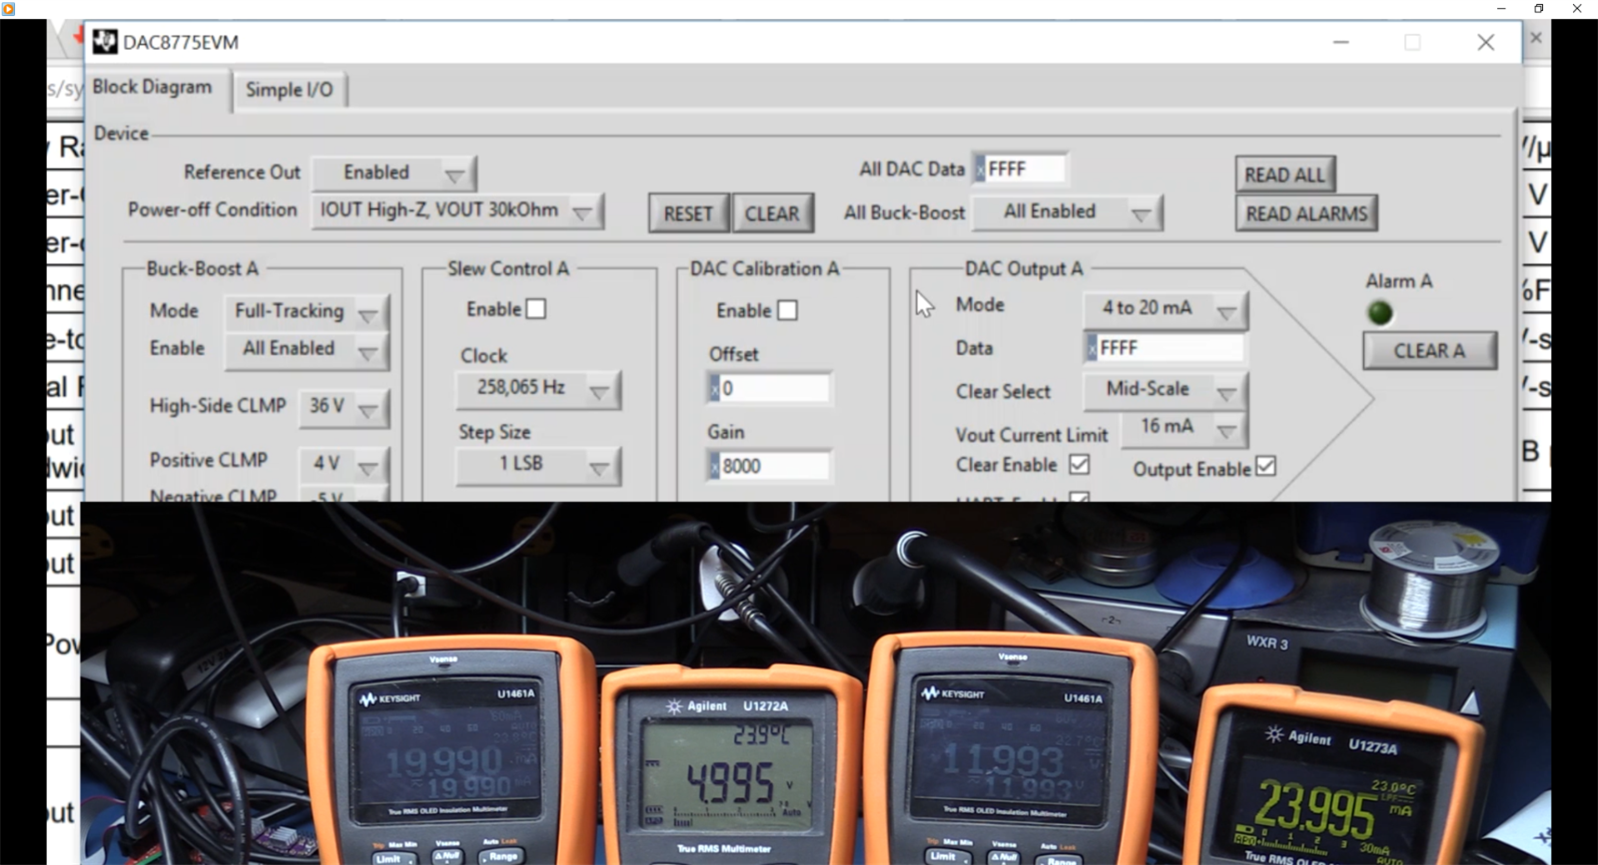Minimize the DAC8775EVM window

click(x=1340, y=42)
